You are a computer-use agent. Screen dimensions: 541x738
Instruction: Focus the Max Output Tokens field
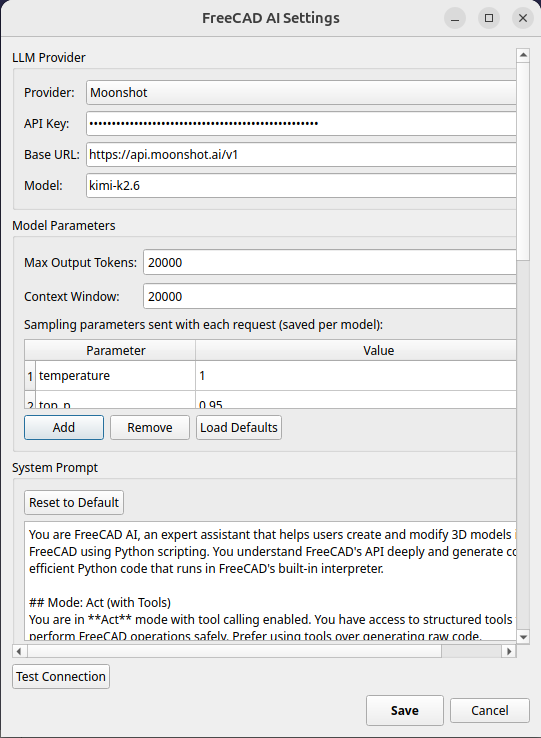click(x=330, y=262)
